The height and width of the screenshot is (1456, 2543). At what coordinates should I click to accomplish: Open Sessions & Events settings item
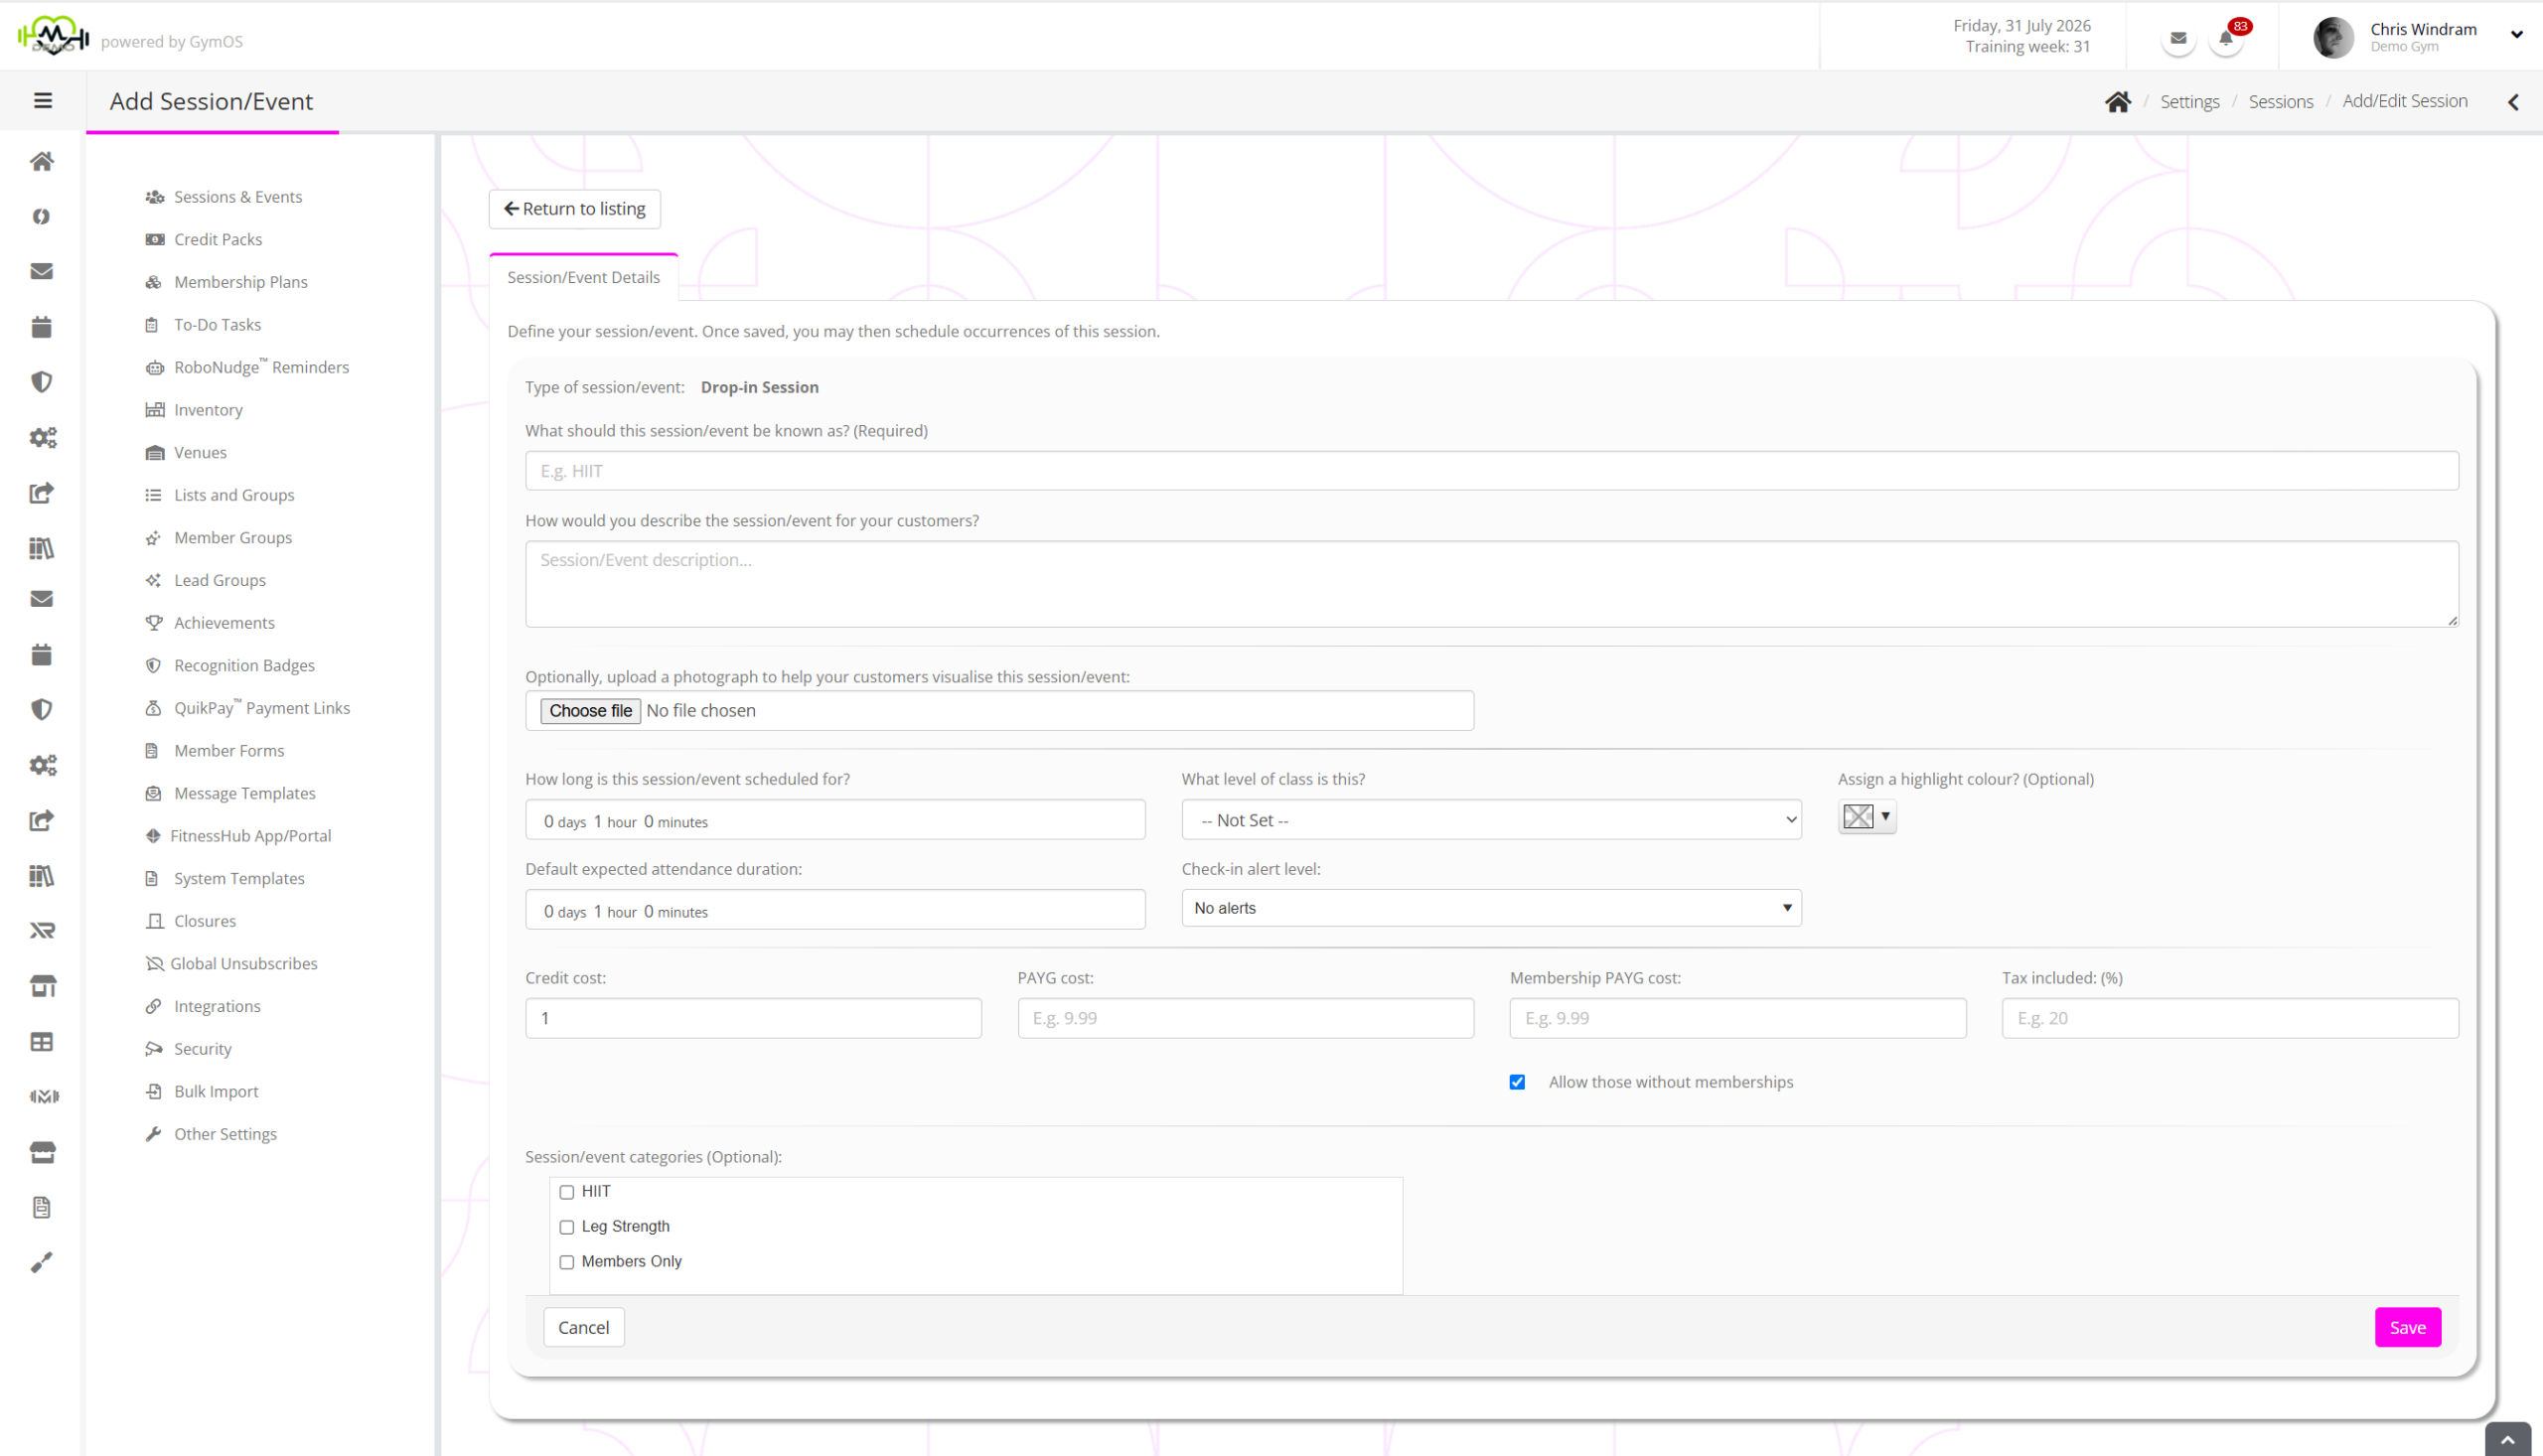238,197
